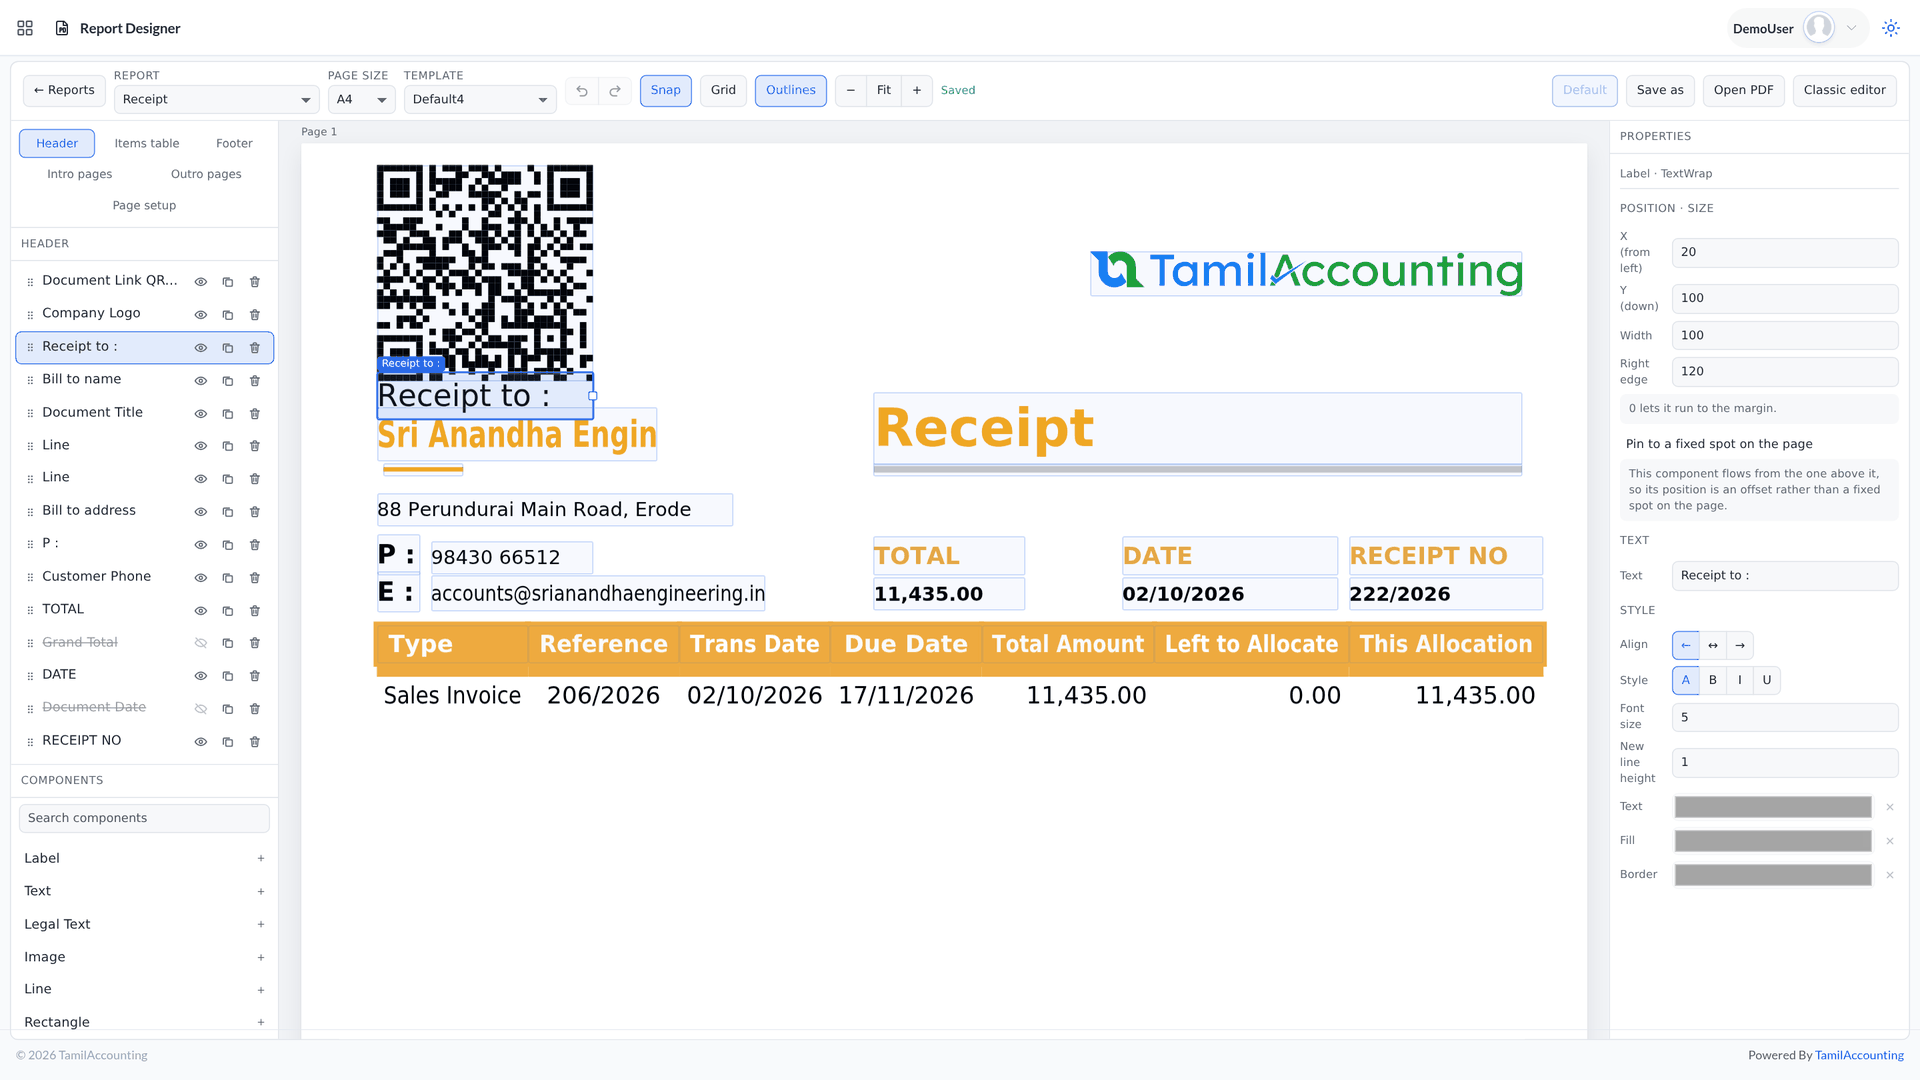
Task: Delete the Customer Phone component
Action: (255, 578)
